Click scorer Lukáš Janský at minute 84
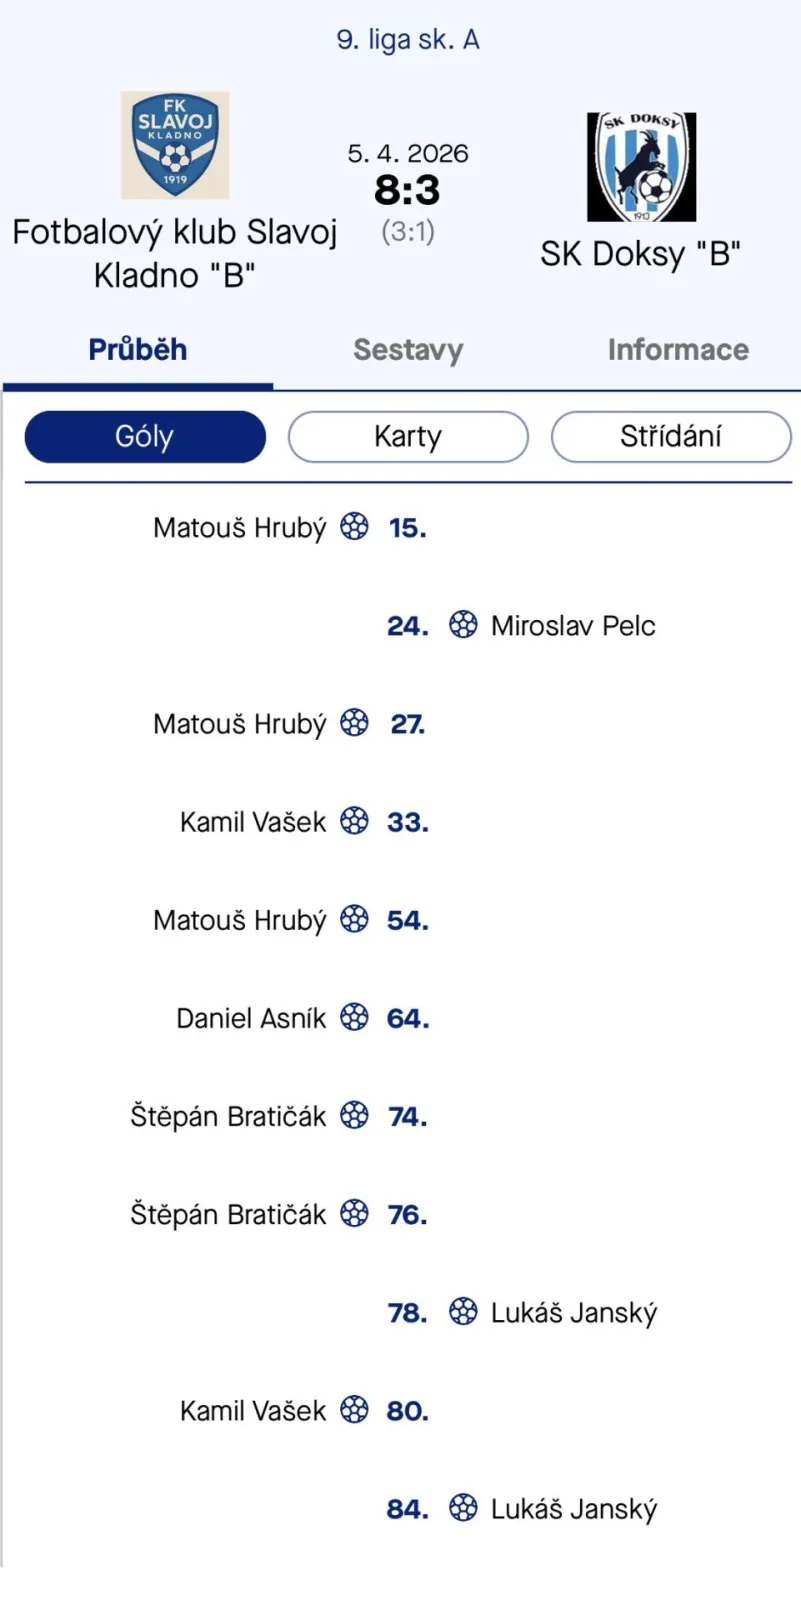801x1600 pixels. click(573, 1508)
